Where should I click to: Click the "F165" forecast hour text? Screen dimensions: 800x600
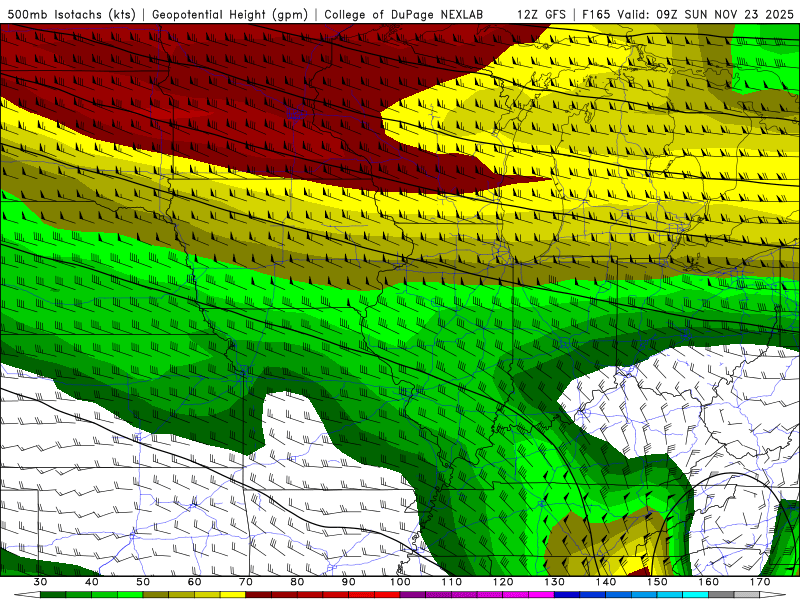[x=596, y=14]
